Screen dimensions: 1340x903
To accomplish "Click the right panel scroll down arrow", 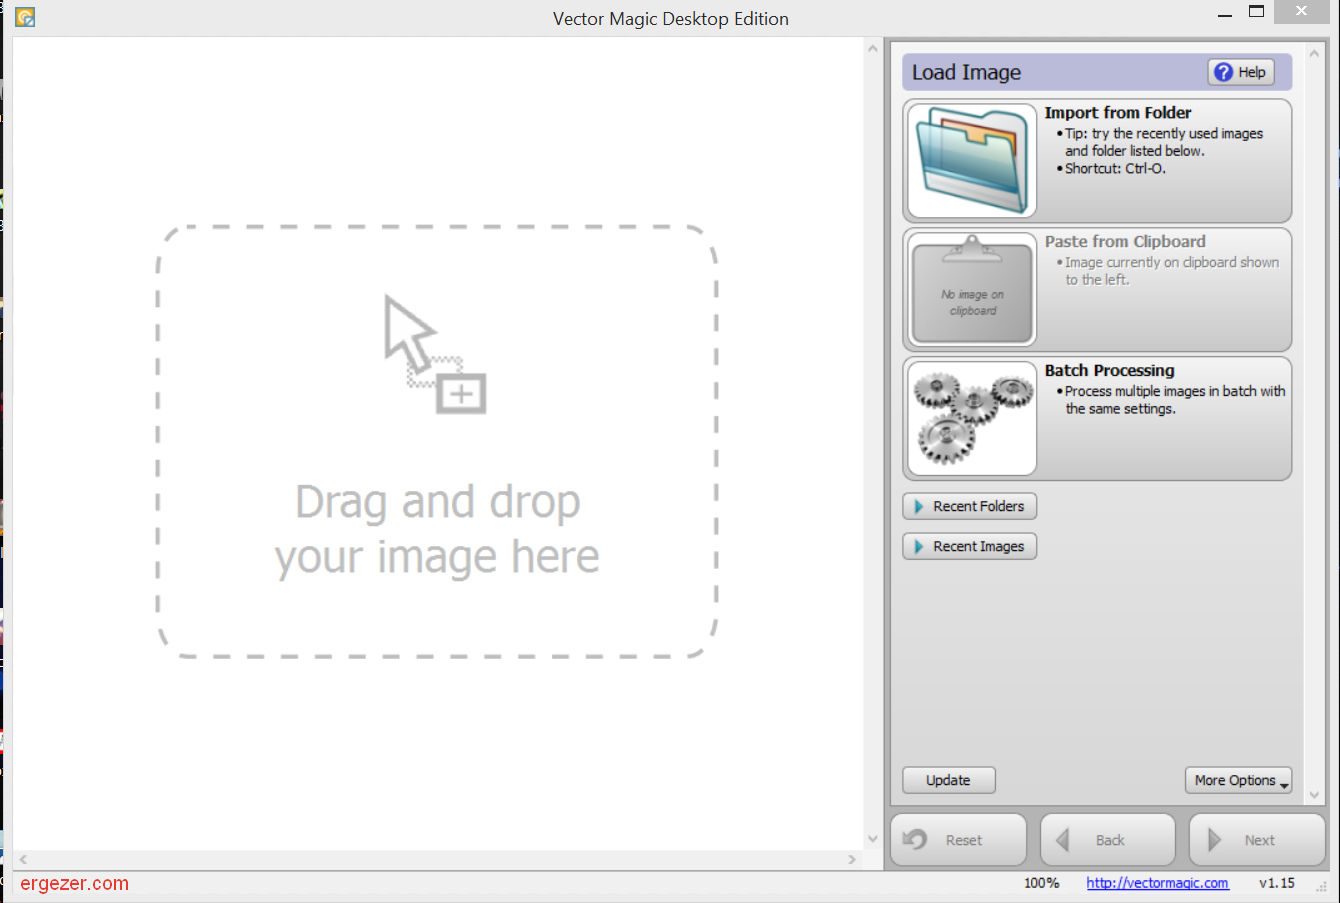I will [1314, 795].
